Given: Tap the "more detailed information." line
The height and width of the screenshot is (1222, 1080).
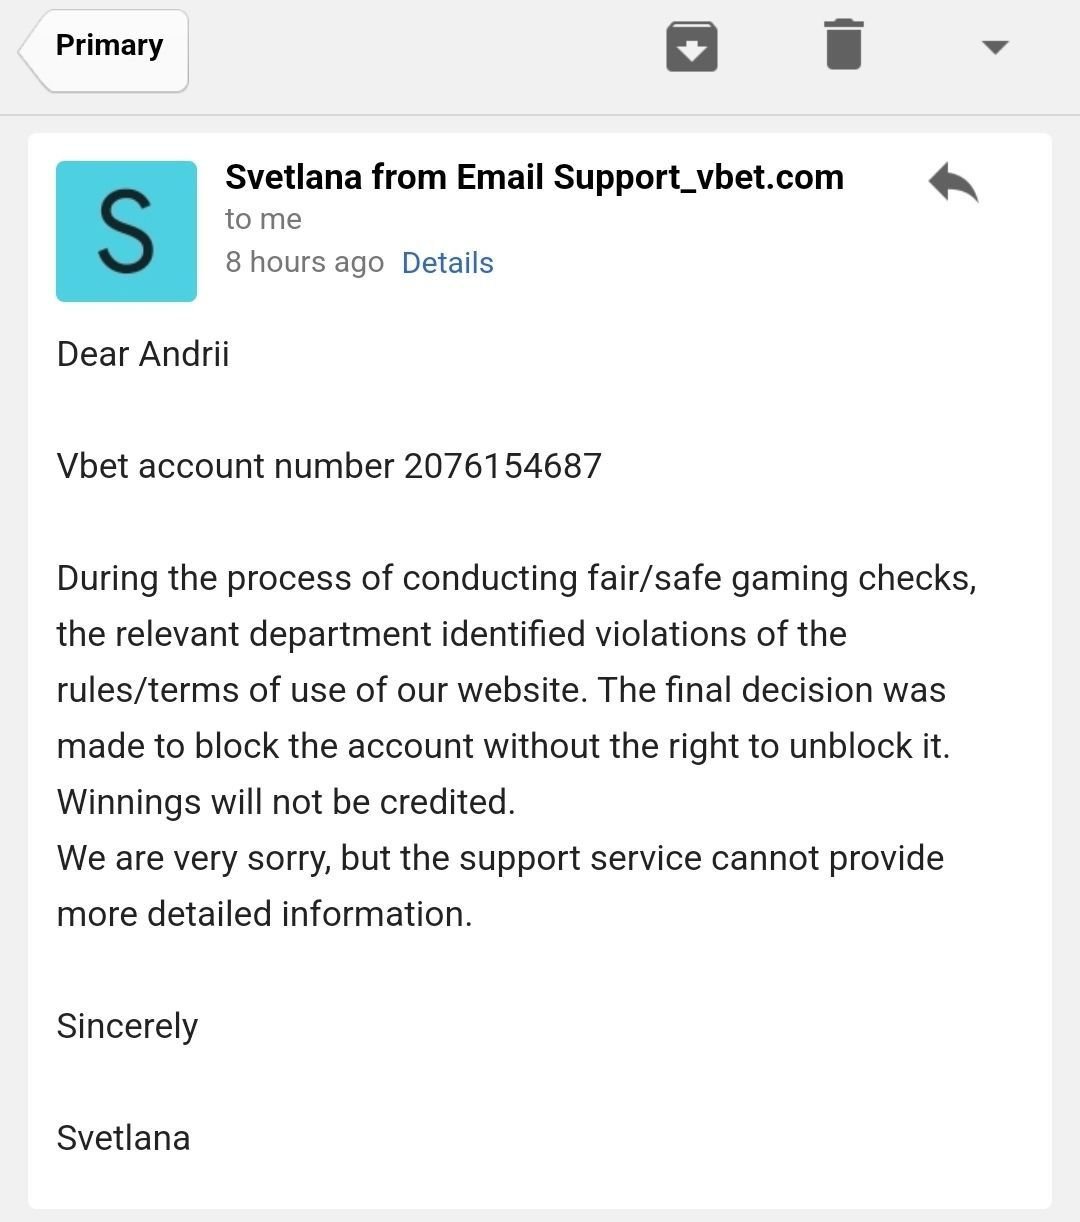Looking at the screenshot, I should (x=264, y=914).
